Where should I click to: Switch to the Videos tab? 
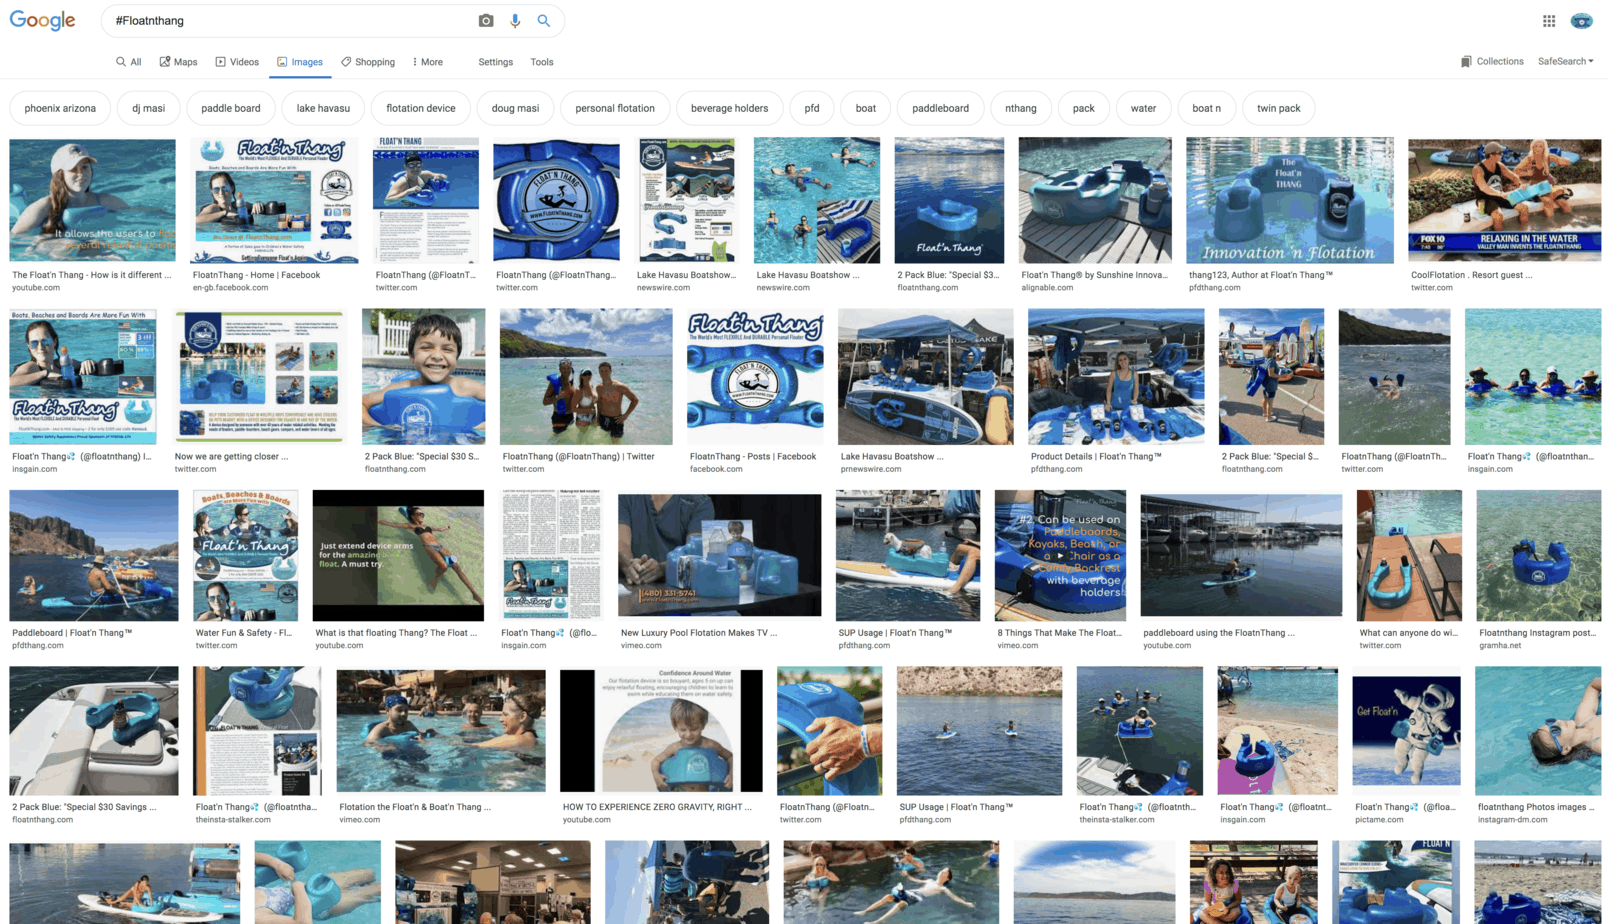point(237,62)
